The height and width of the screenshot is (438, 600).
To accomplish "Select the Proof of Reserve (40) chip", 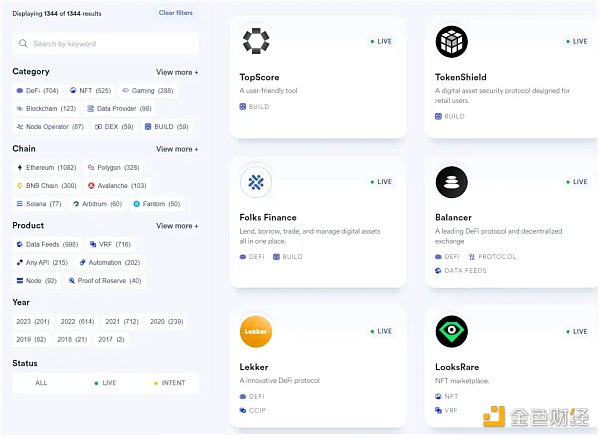I will point(105,281).
